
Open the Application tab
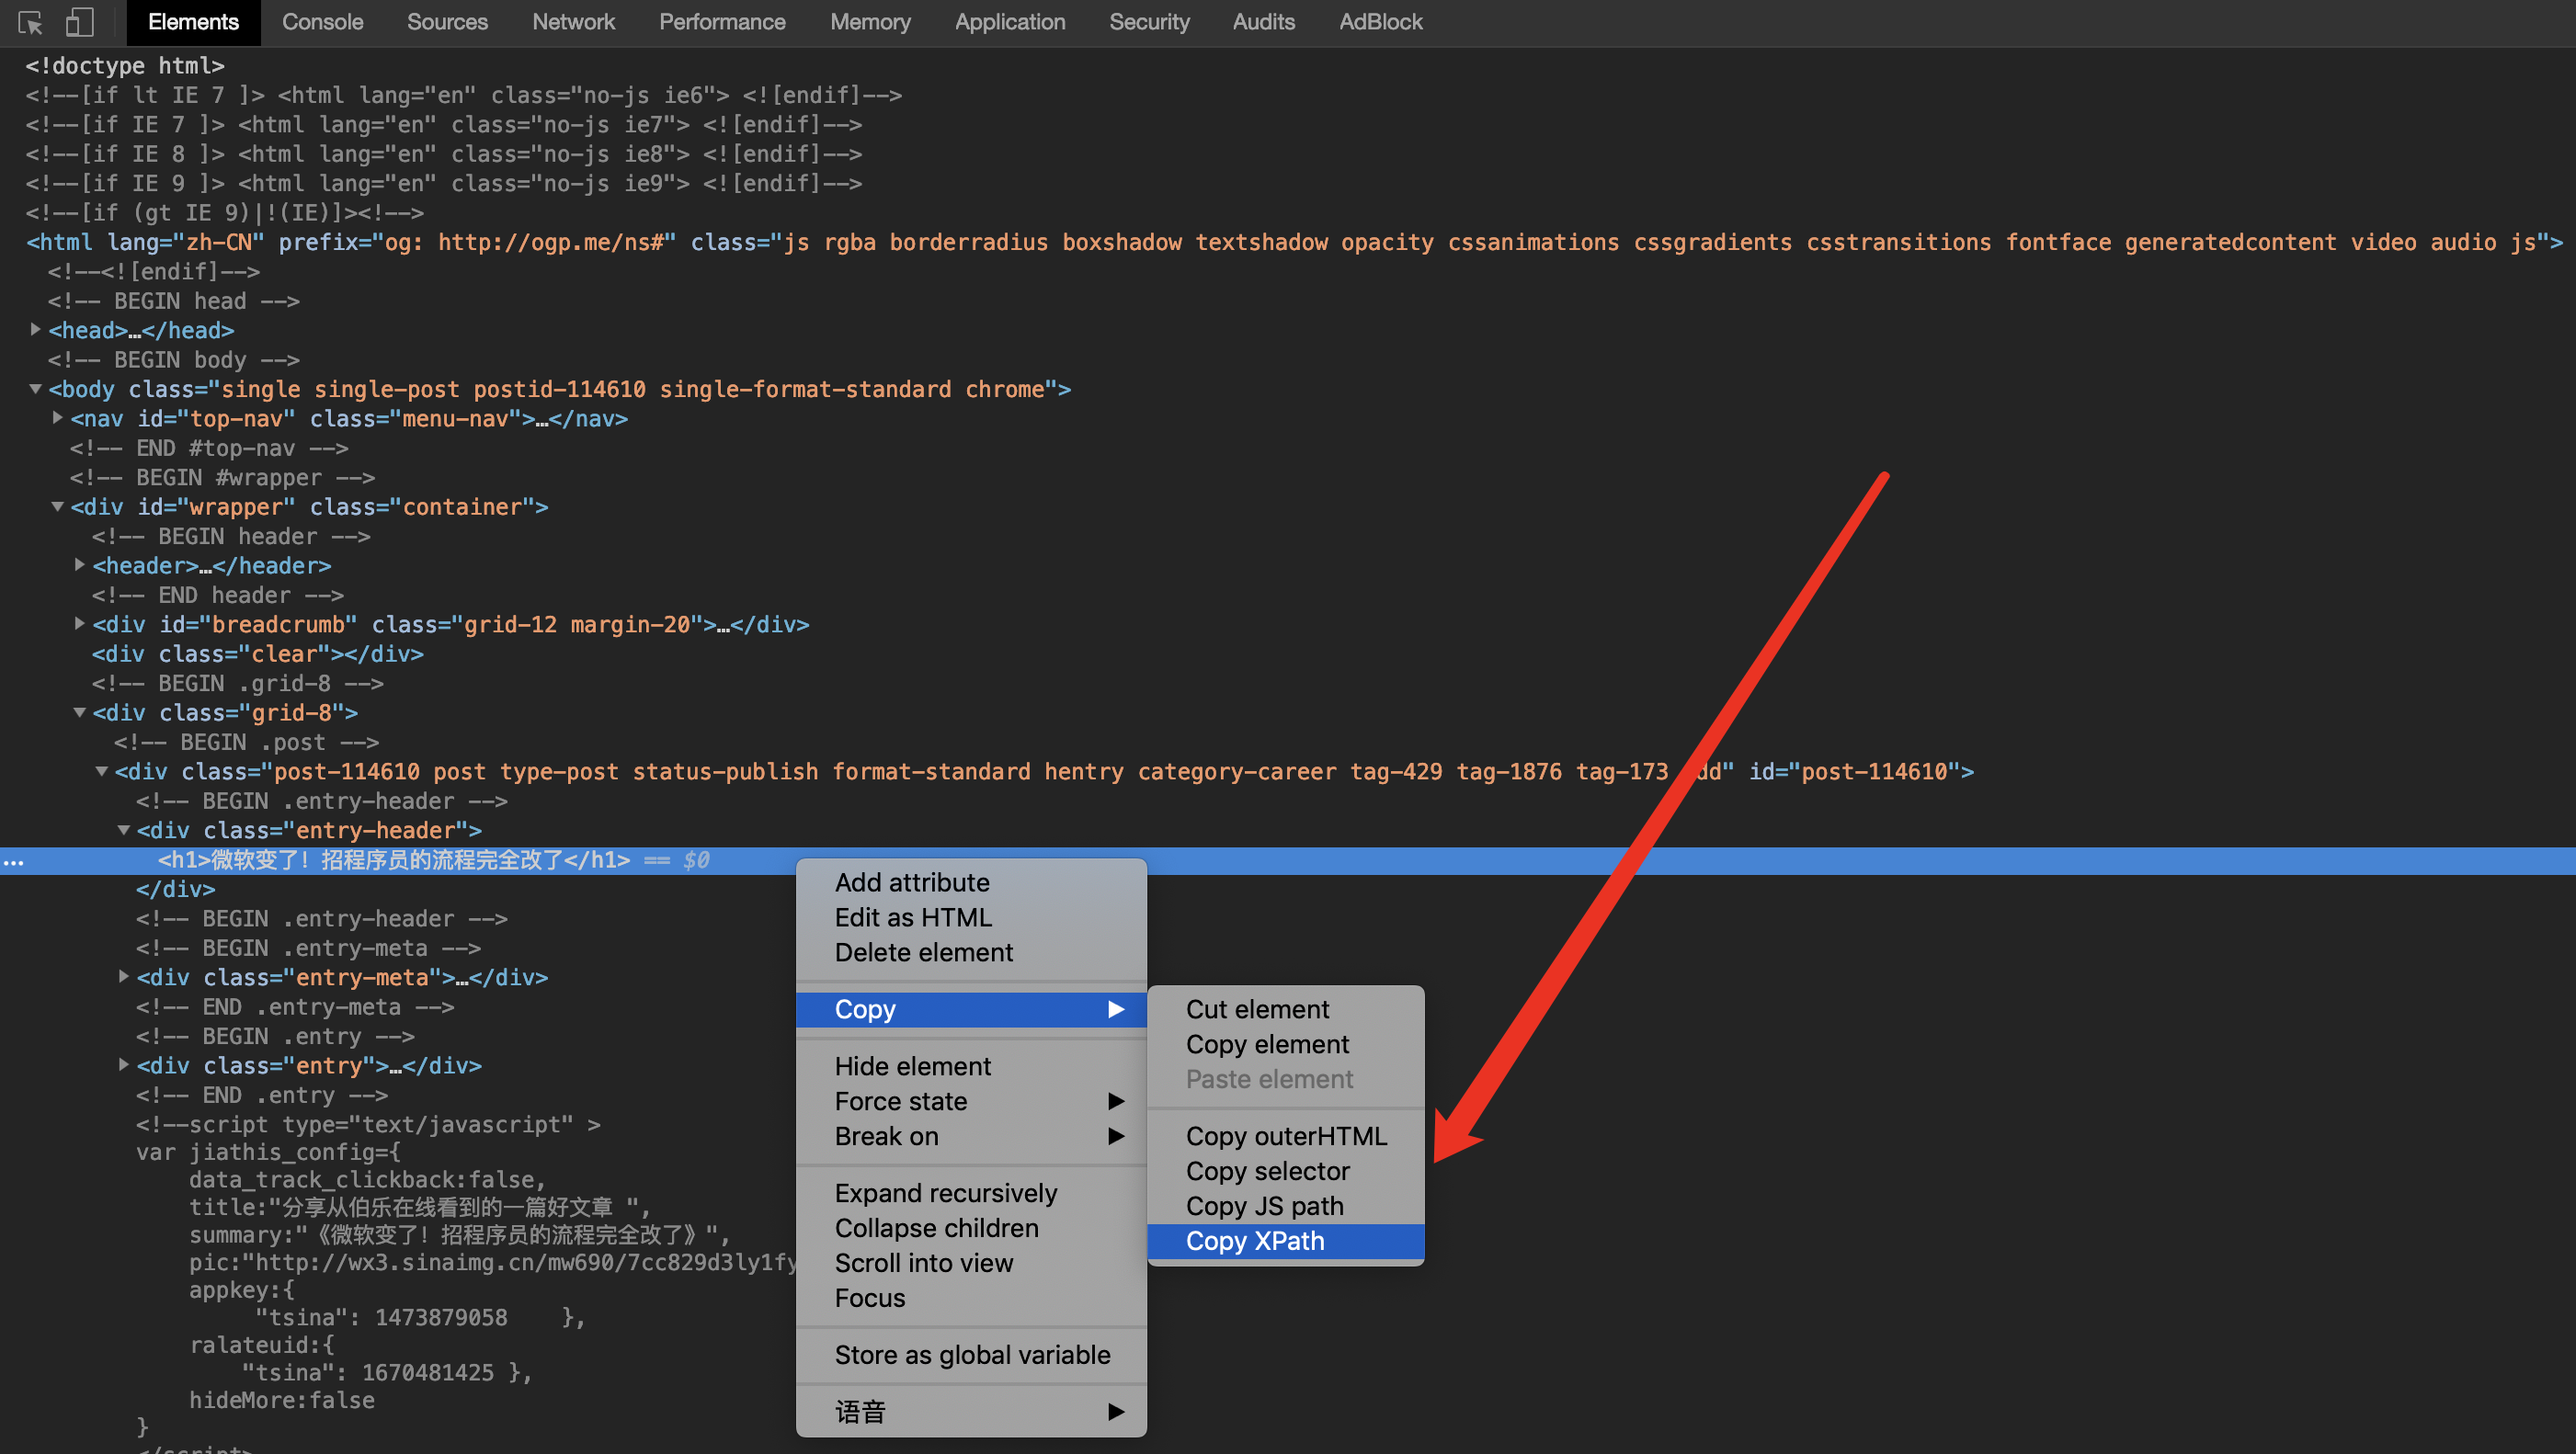tap(1009, 22)
